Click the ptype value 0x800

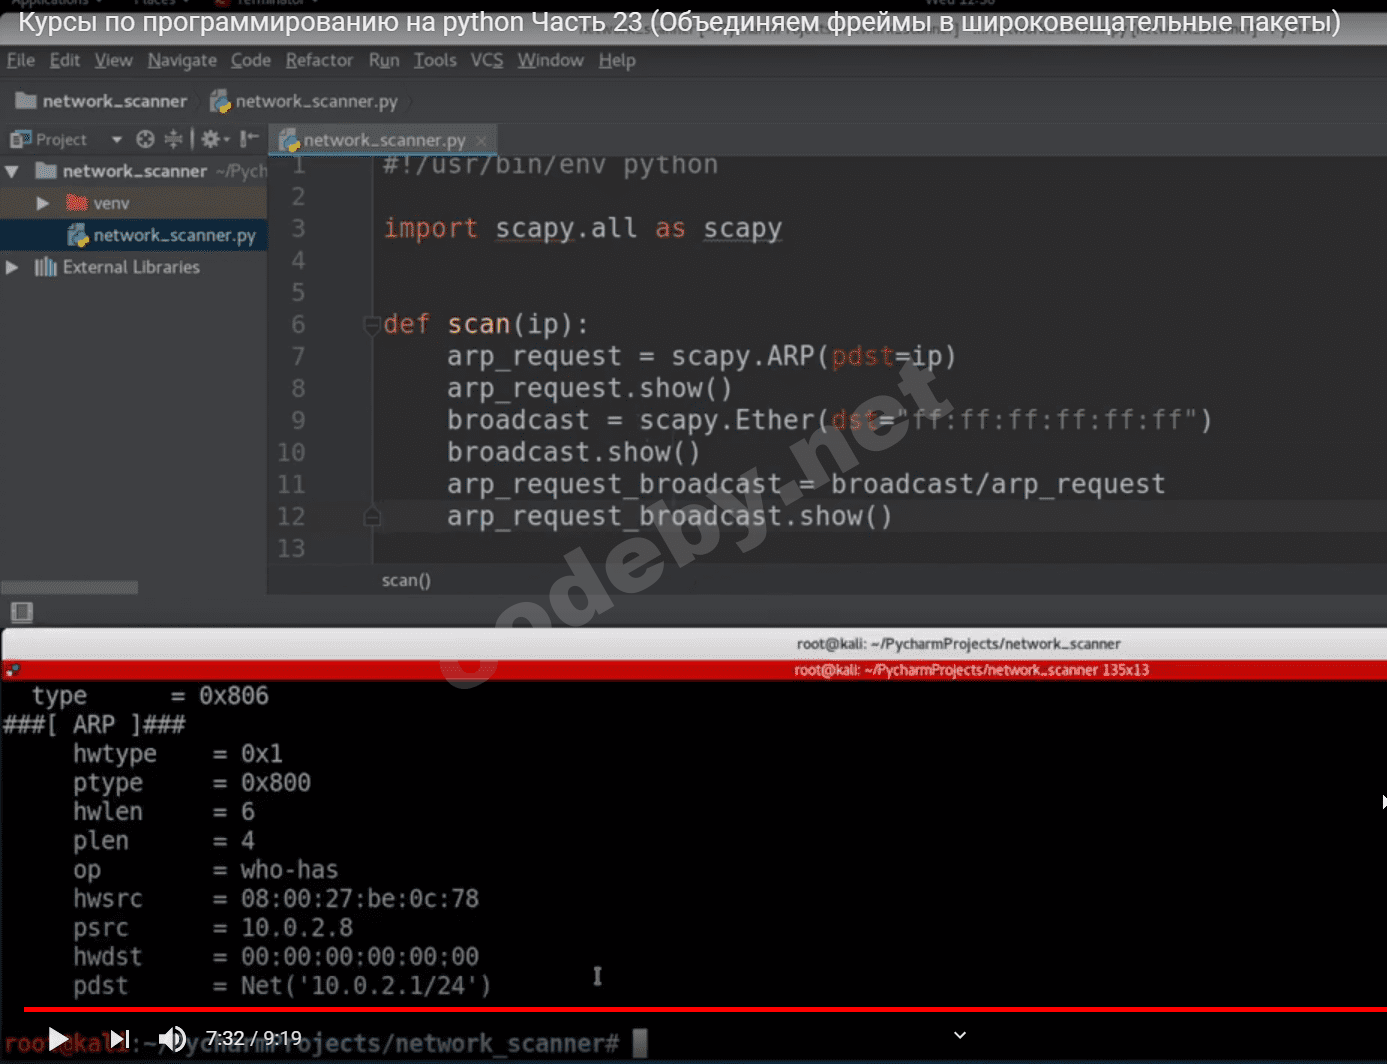click(x=275, y=783)
